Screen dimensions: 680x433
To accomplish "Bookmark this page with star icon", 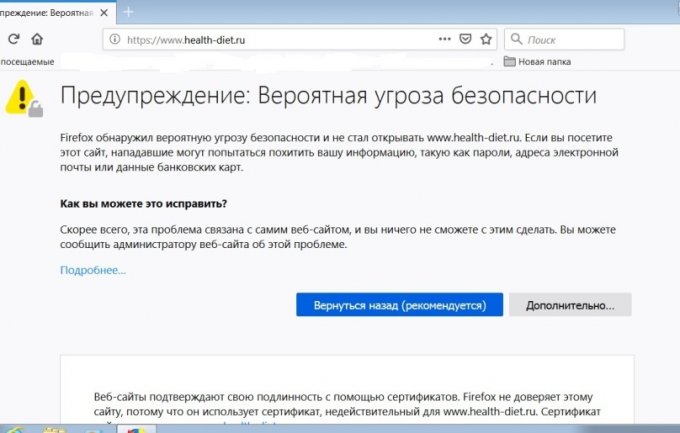I will [x=486, y=39].
